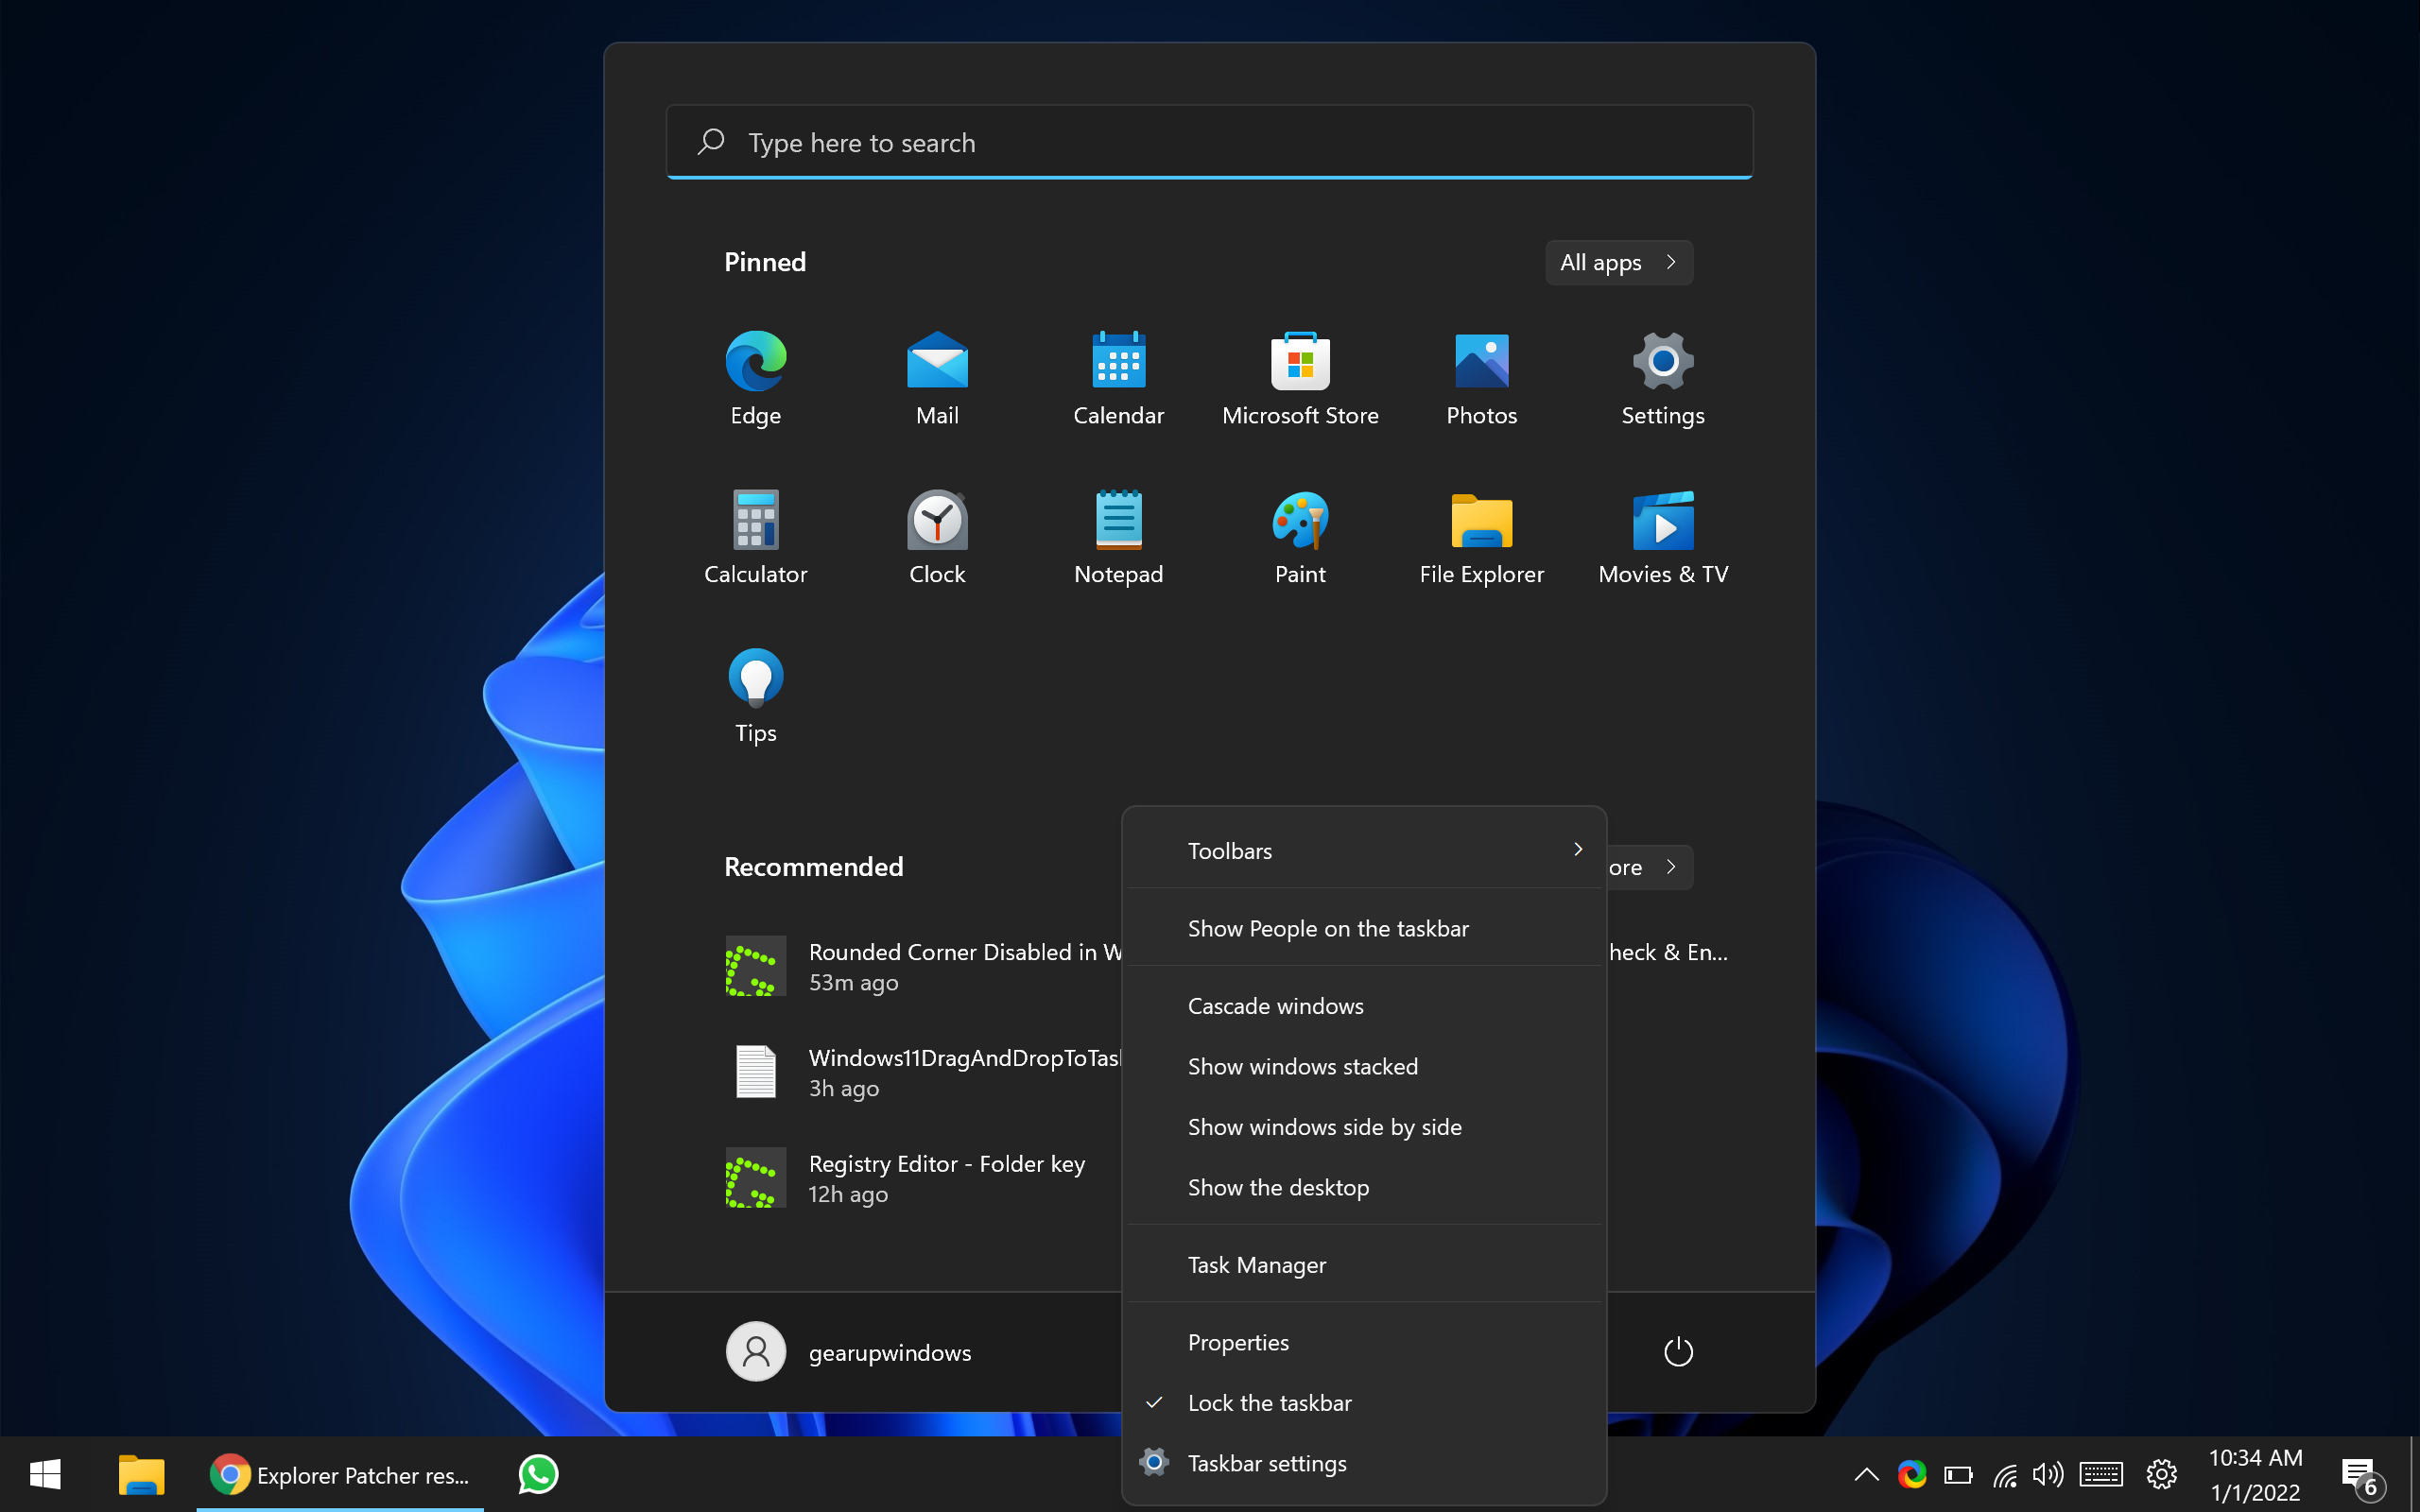Click All apps chevron button
Viewport: 2420px width, 1512px height.
point(1669,261)
